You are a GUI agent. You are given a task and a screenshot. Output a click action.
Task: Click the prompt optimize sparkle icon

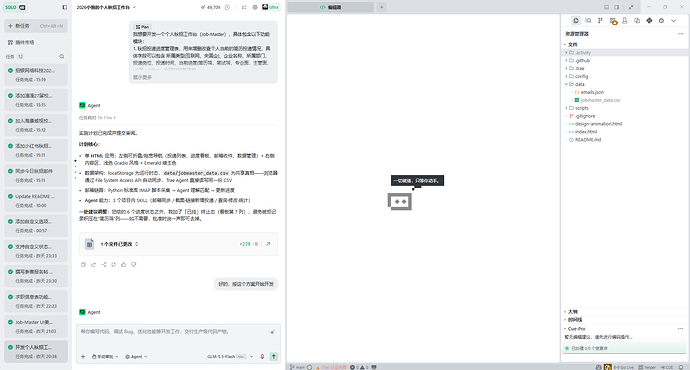coord(272,332)
